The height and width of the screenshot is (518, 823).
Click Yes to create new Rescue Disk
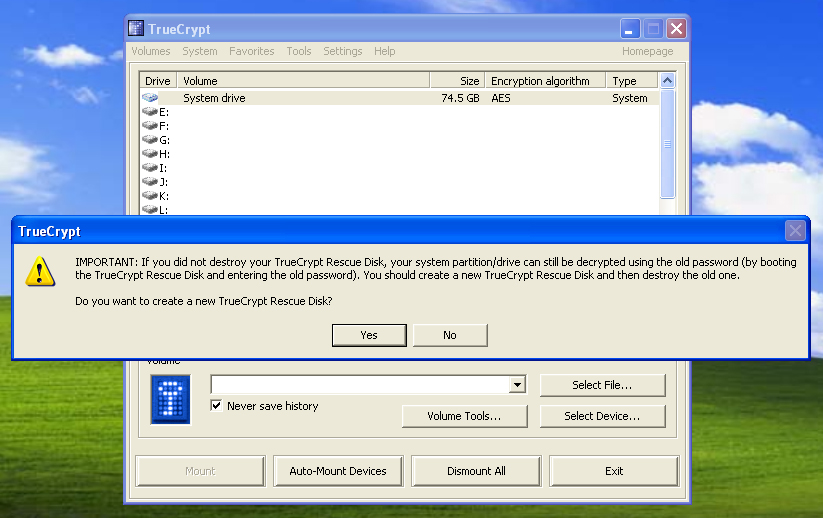tap(369, 335)
